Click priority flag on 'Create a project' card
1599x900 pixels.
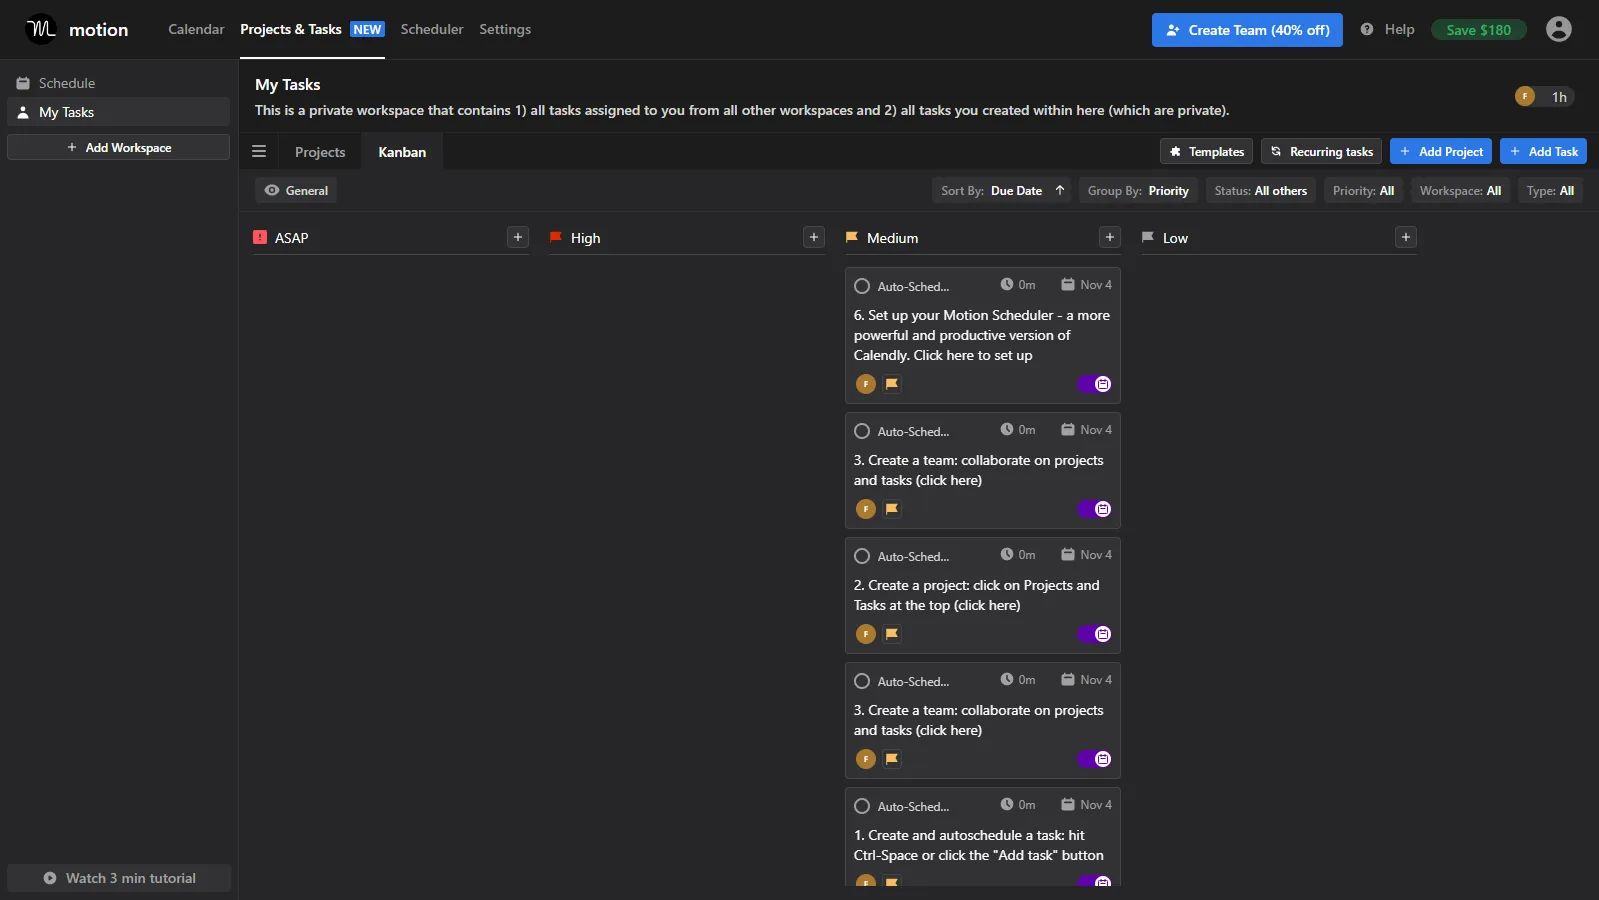coord(892,634)
